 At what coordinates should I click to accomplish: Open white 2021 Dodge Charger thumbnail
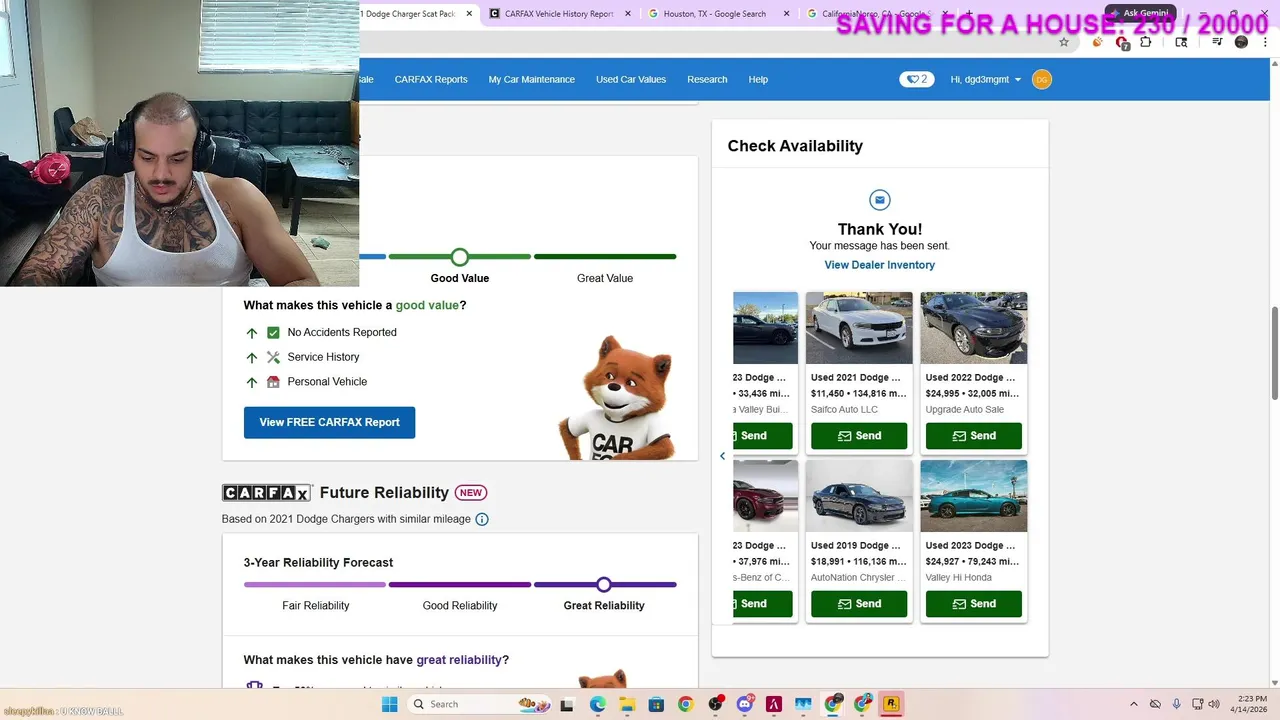[x=859, y=328]
